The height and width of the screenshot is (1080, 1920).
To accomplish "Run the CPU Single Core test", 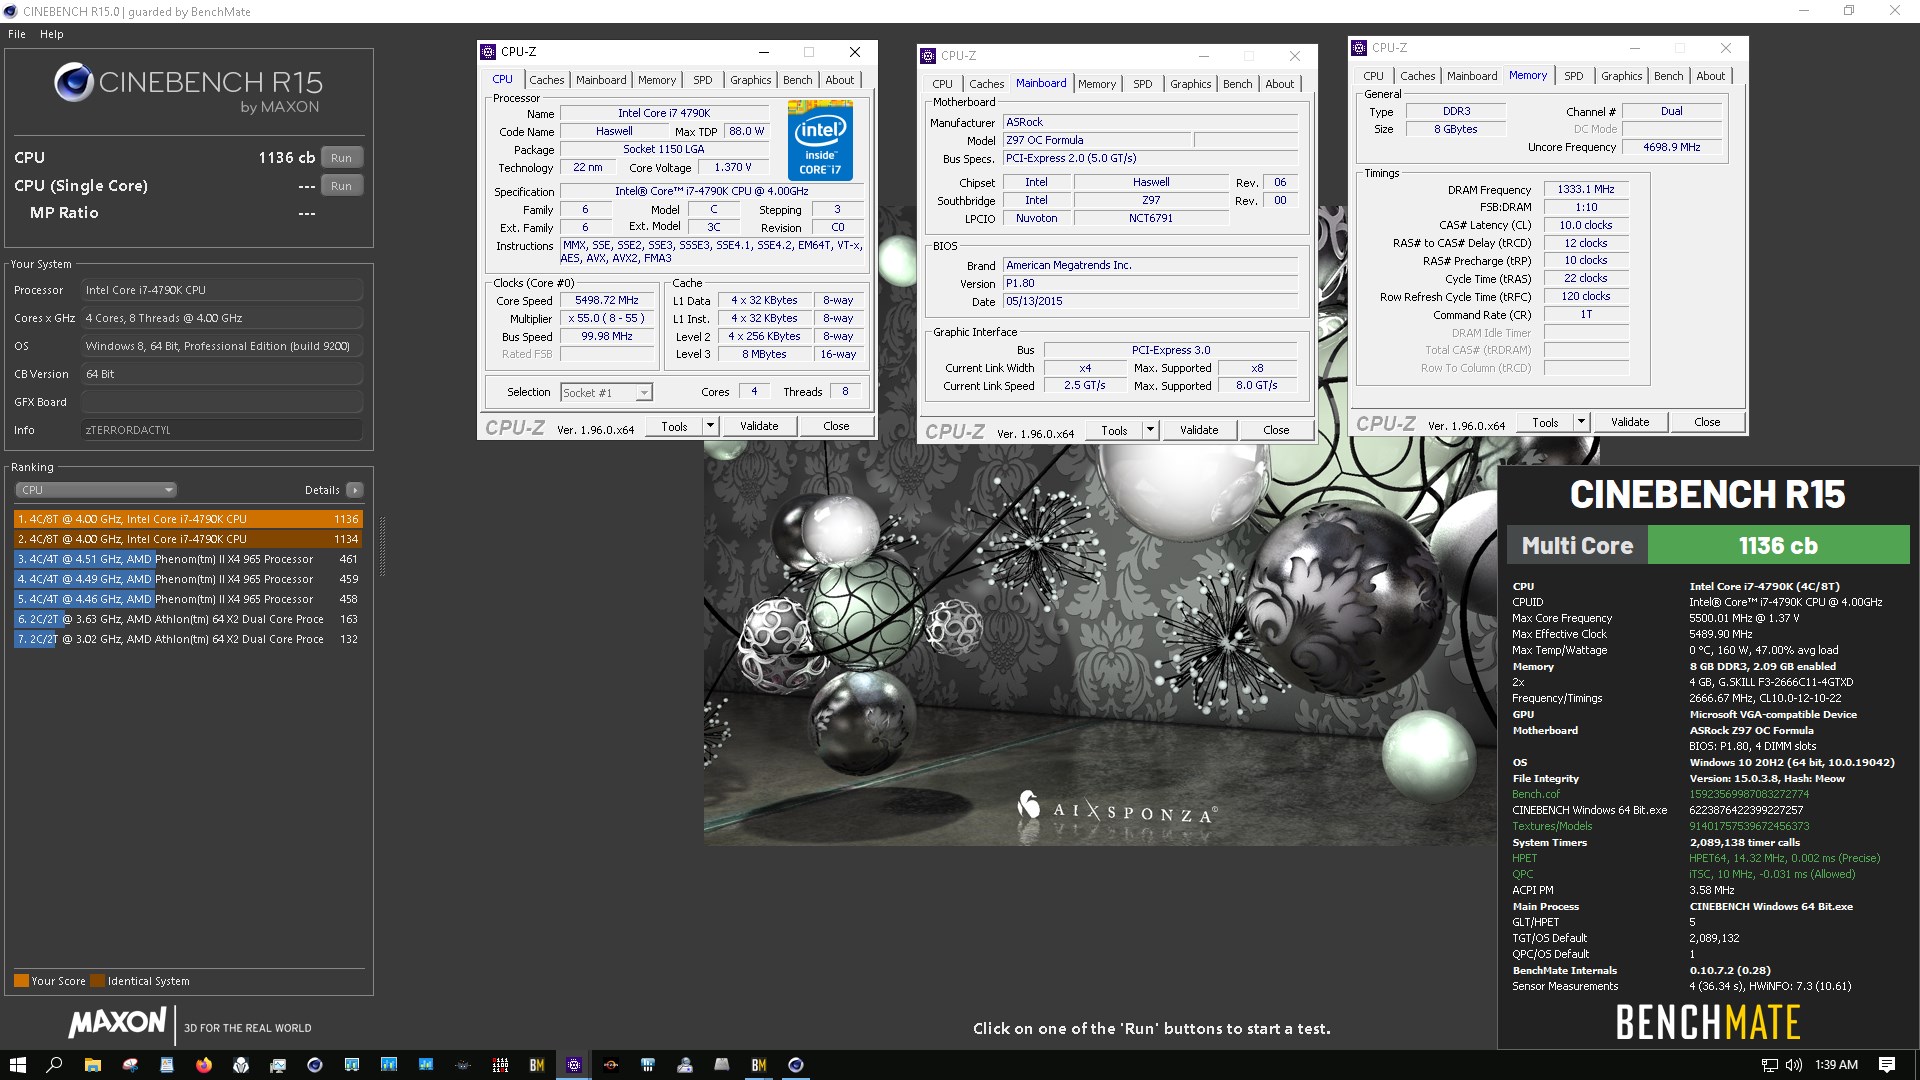I will click(x=342, y=186).
